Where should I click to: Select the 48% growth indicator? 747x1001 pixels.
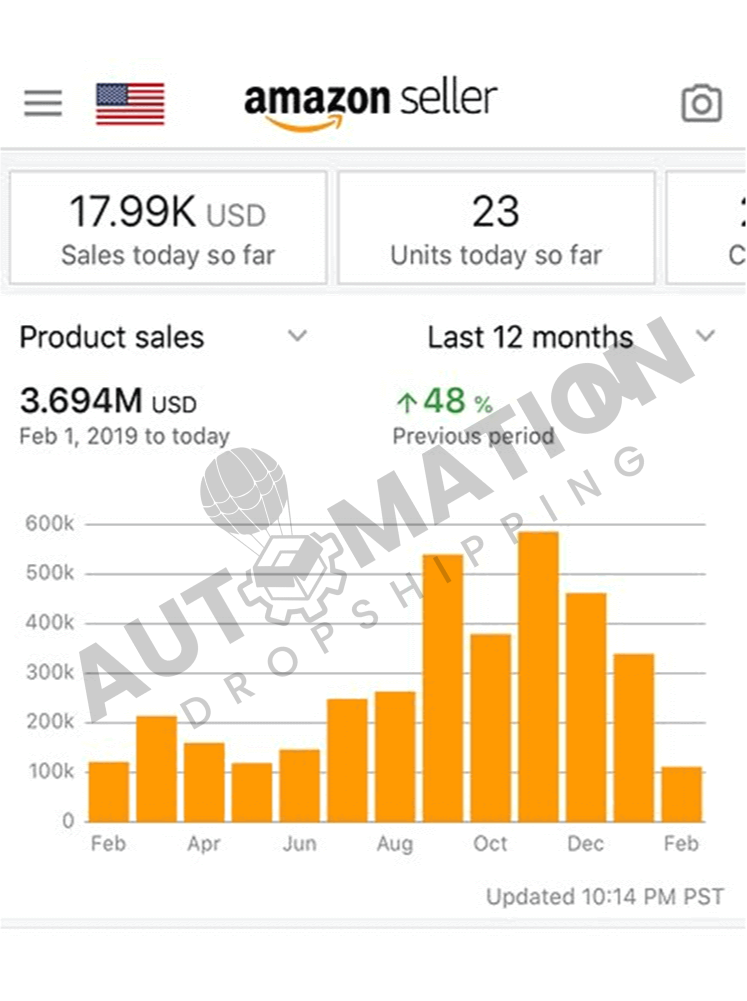(x=442, y=401)
